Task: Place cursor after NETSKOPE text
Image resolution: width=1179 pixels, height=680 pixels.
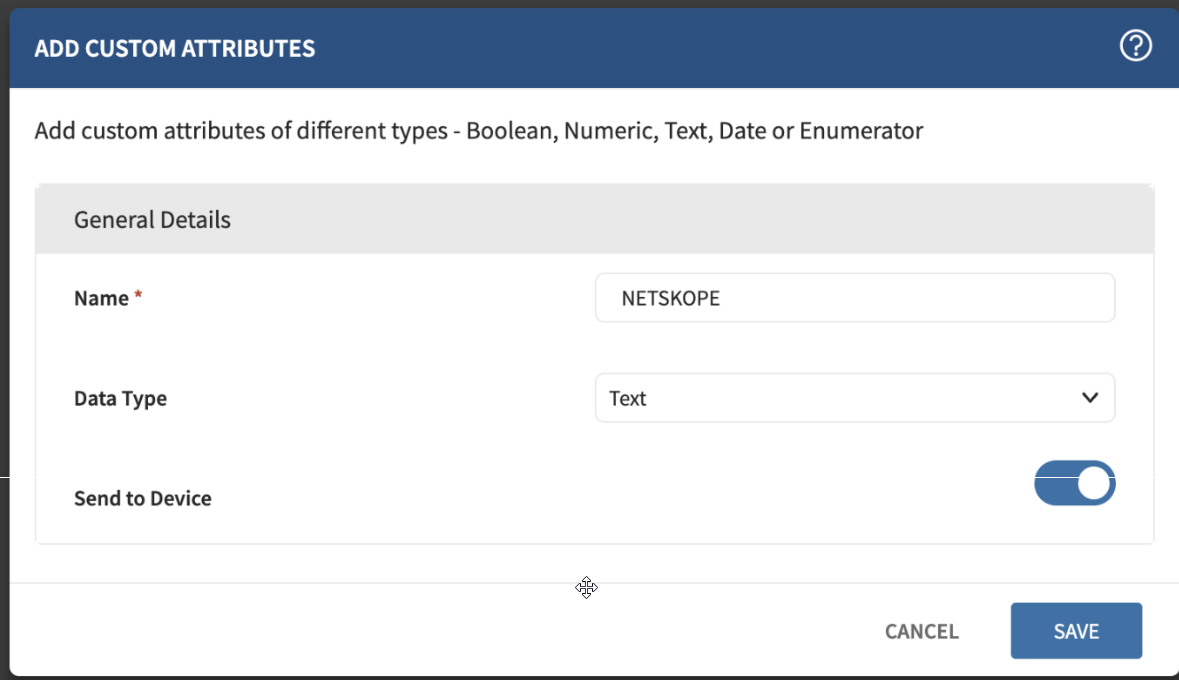Action: [x=721, y=298]
